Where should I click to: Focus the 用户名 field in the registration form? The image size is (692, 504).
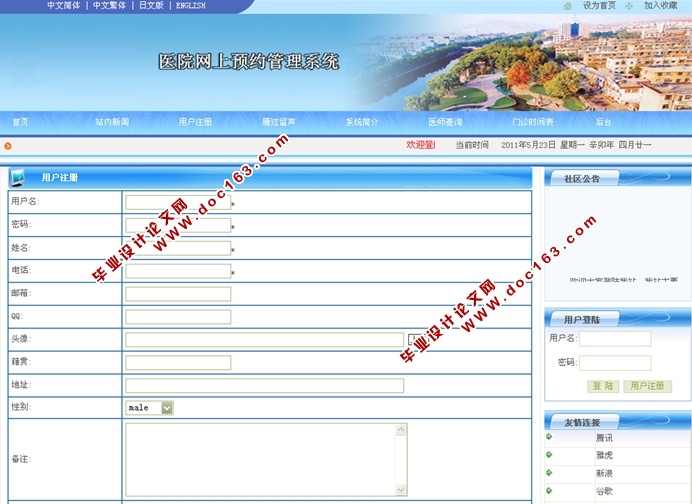point(178,202)
